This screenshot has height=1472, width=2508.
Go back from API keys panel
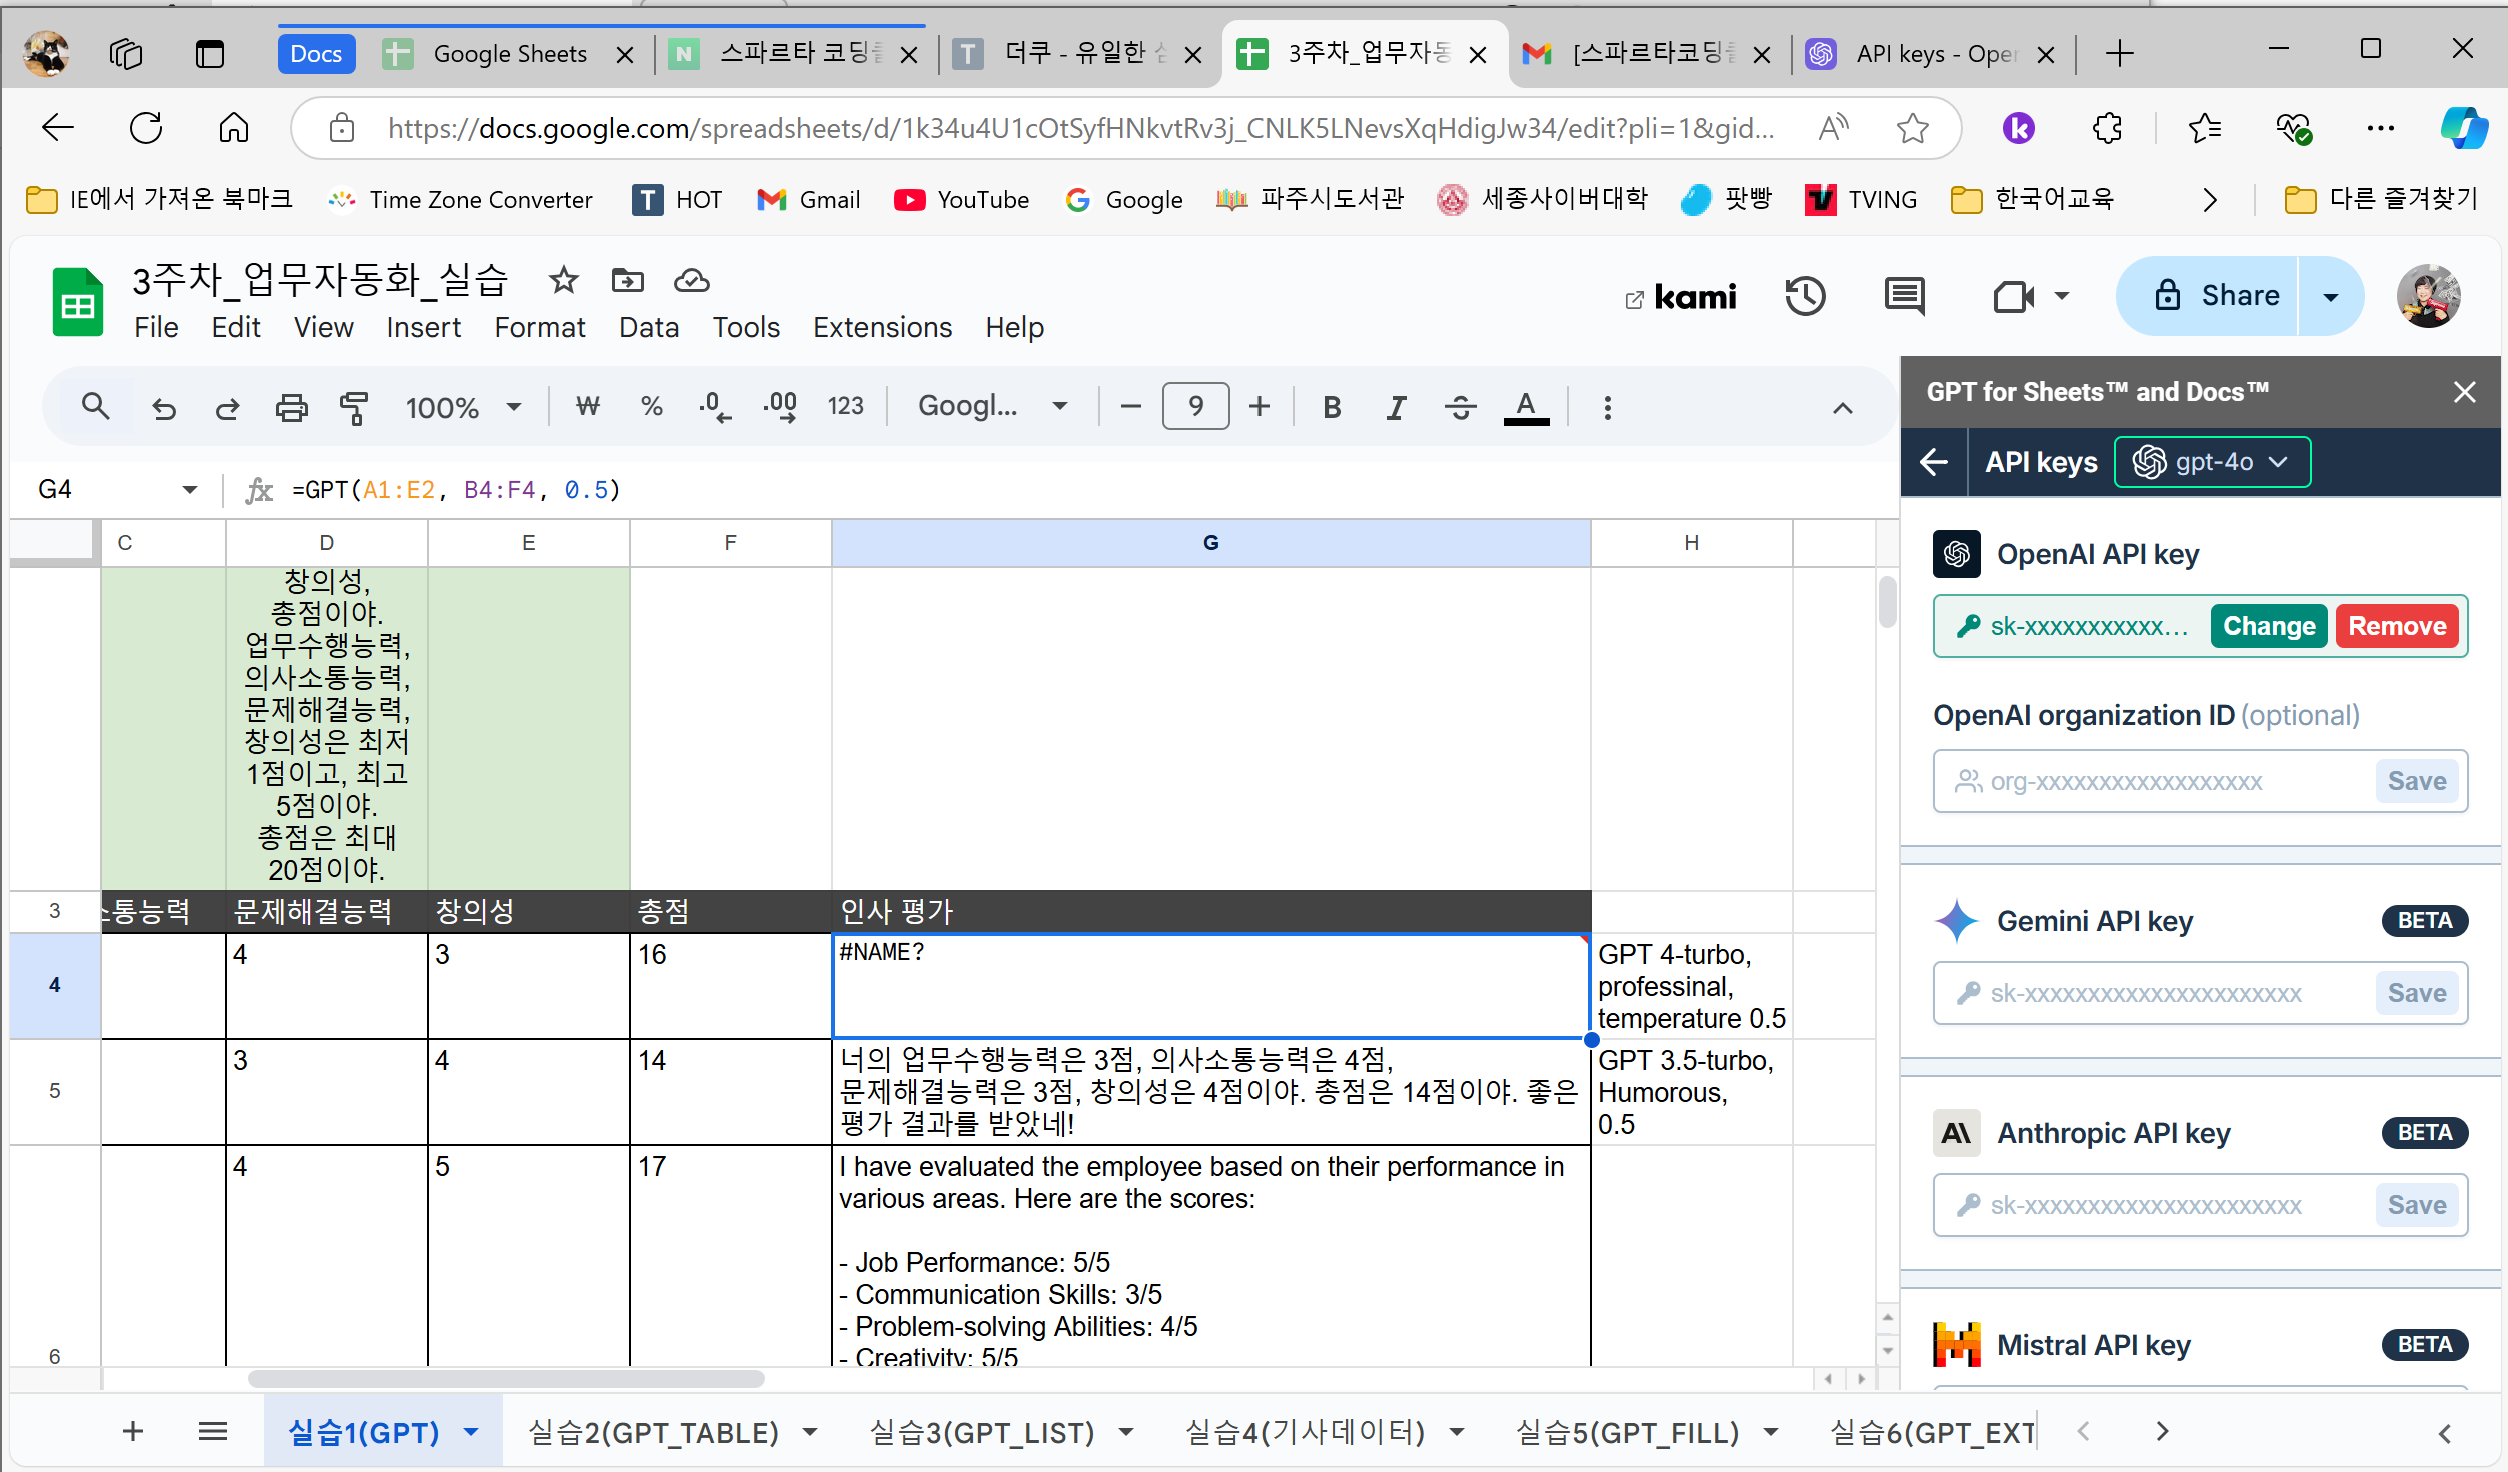[1934, 462]
